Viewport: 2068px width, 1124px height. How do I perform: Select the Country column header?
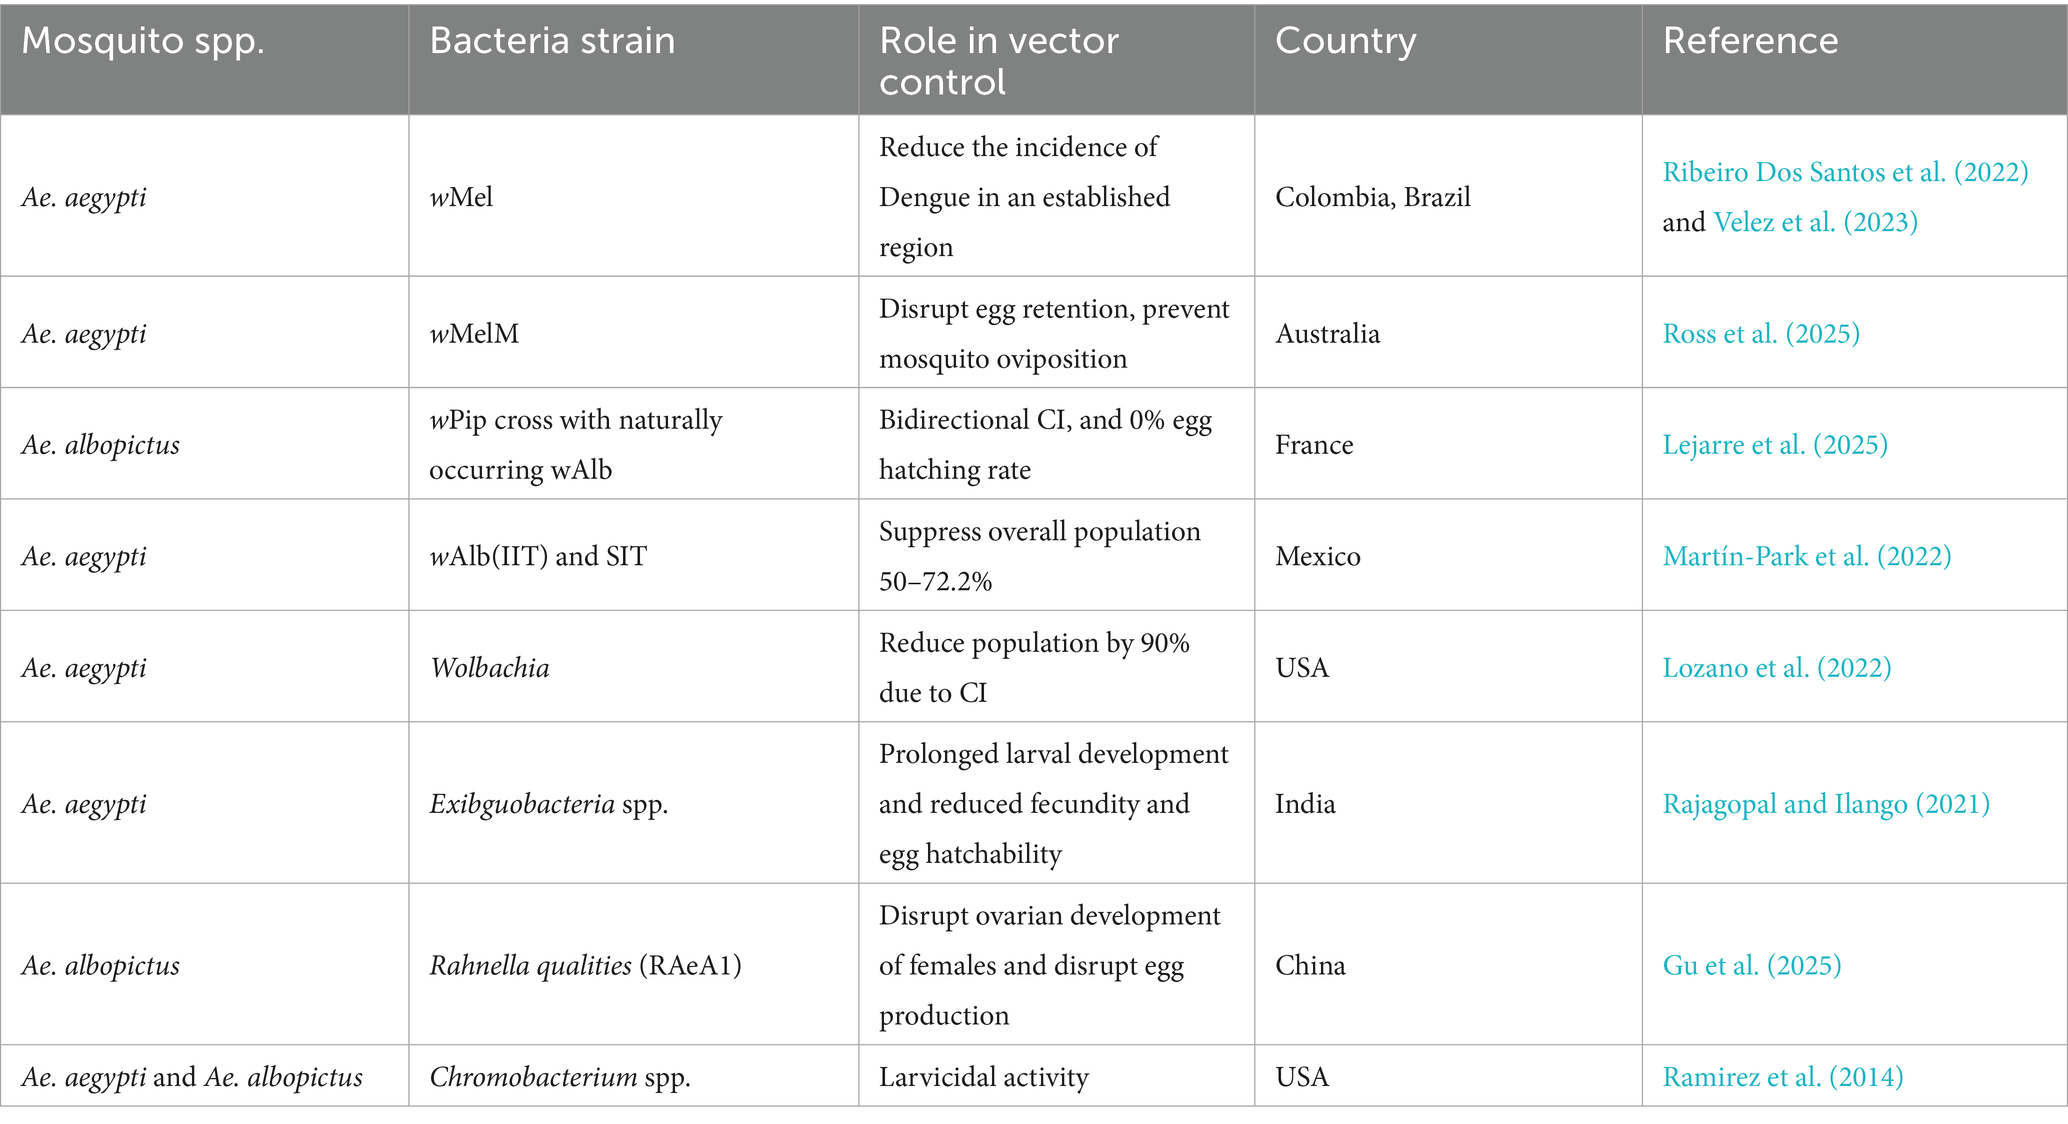click(1345, 41)
